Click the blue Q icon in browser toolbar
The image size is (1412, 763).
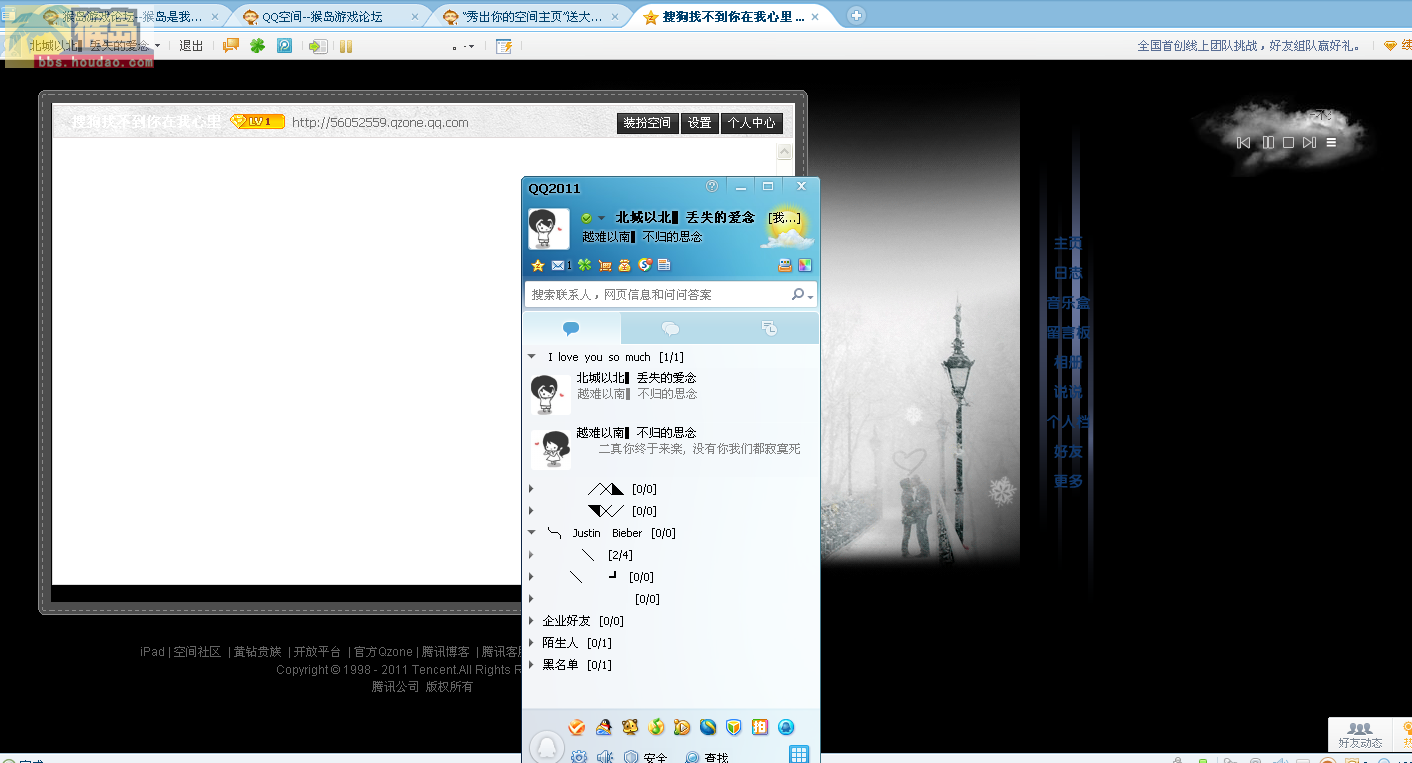click(285, 46)
